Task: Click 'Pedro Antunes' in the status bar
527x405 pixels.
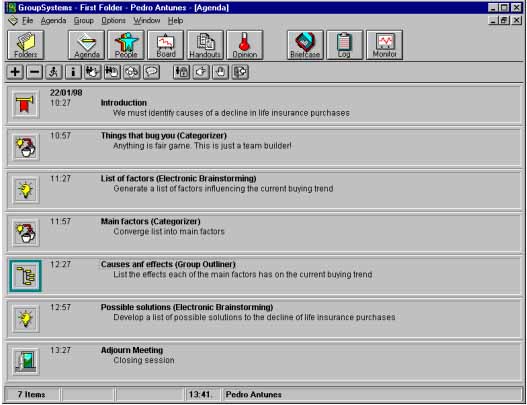Action: tap(253, 395)
